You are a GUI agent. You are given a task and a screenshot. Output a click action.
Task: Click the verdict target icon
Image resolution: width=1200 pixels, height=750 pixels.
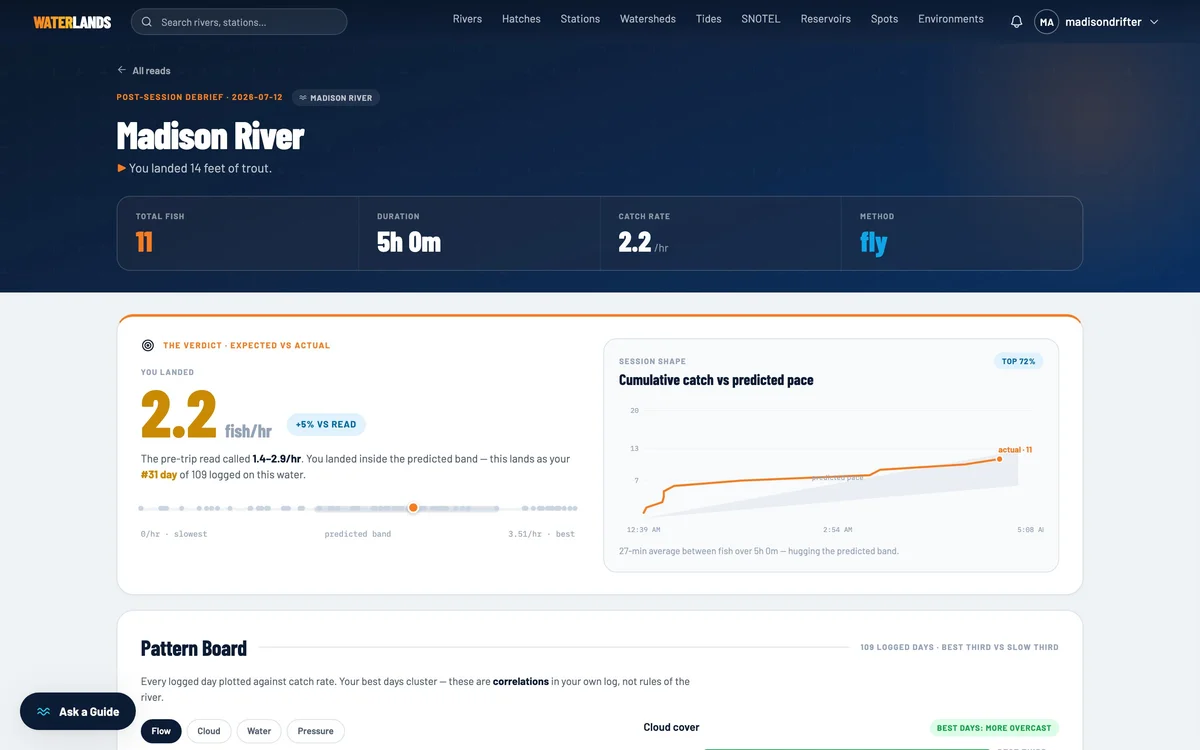click(x=148, y=345)
